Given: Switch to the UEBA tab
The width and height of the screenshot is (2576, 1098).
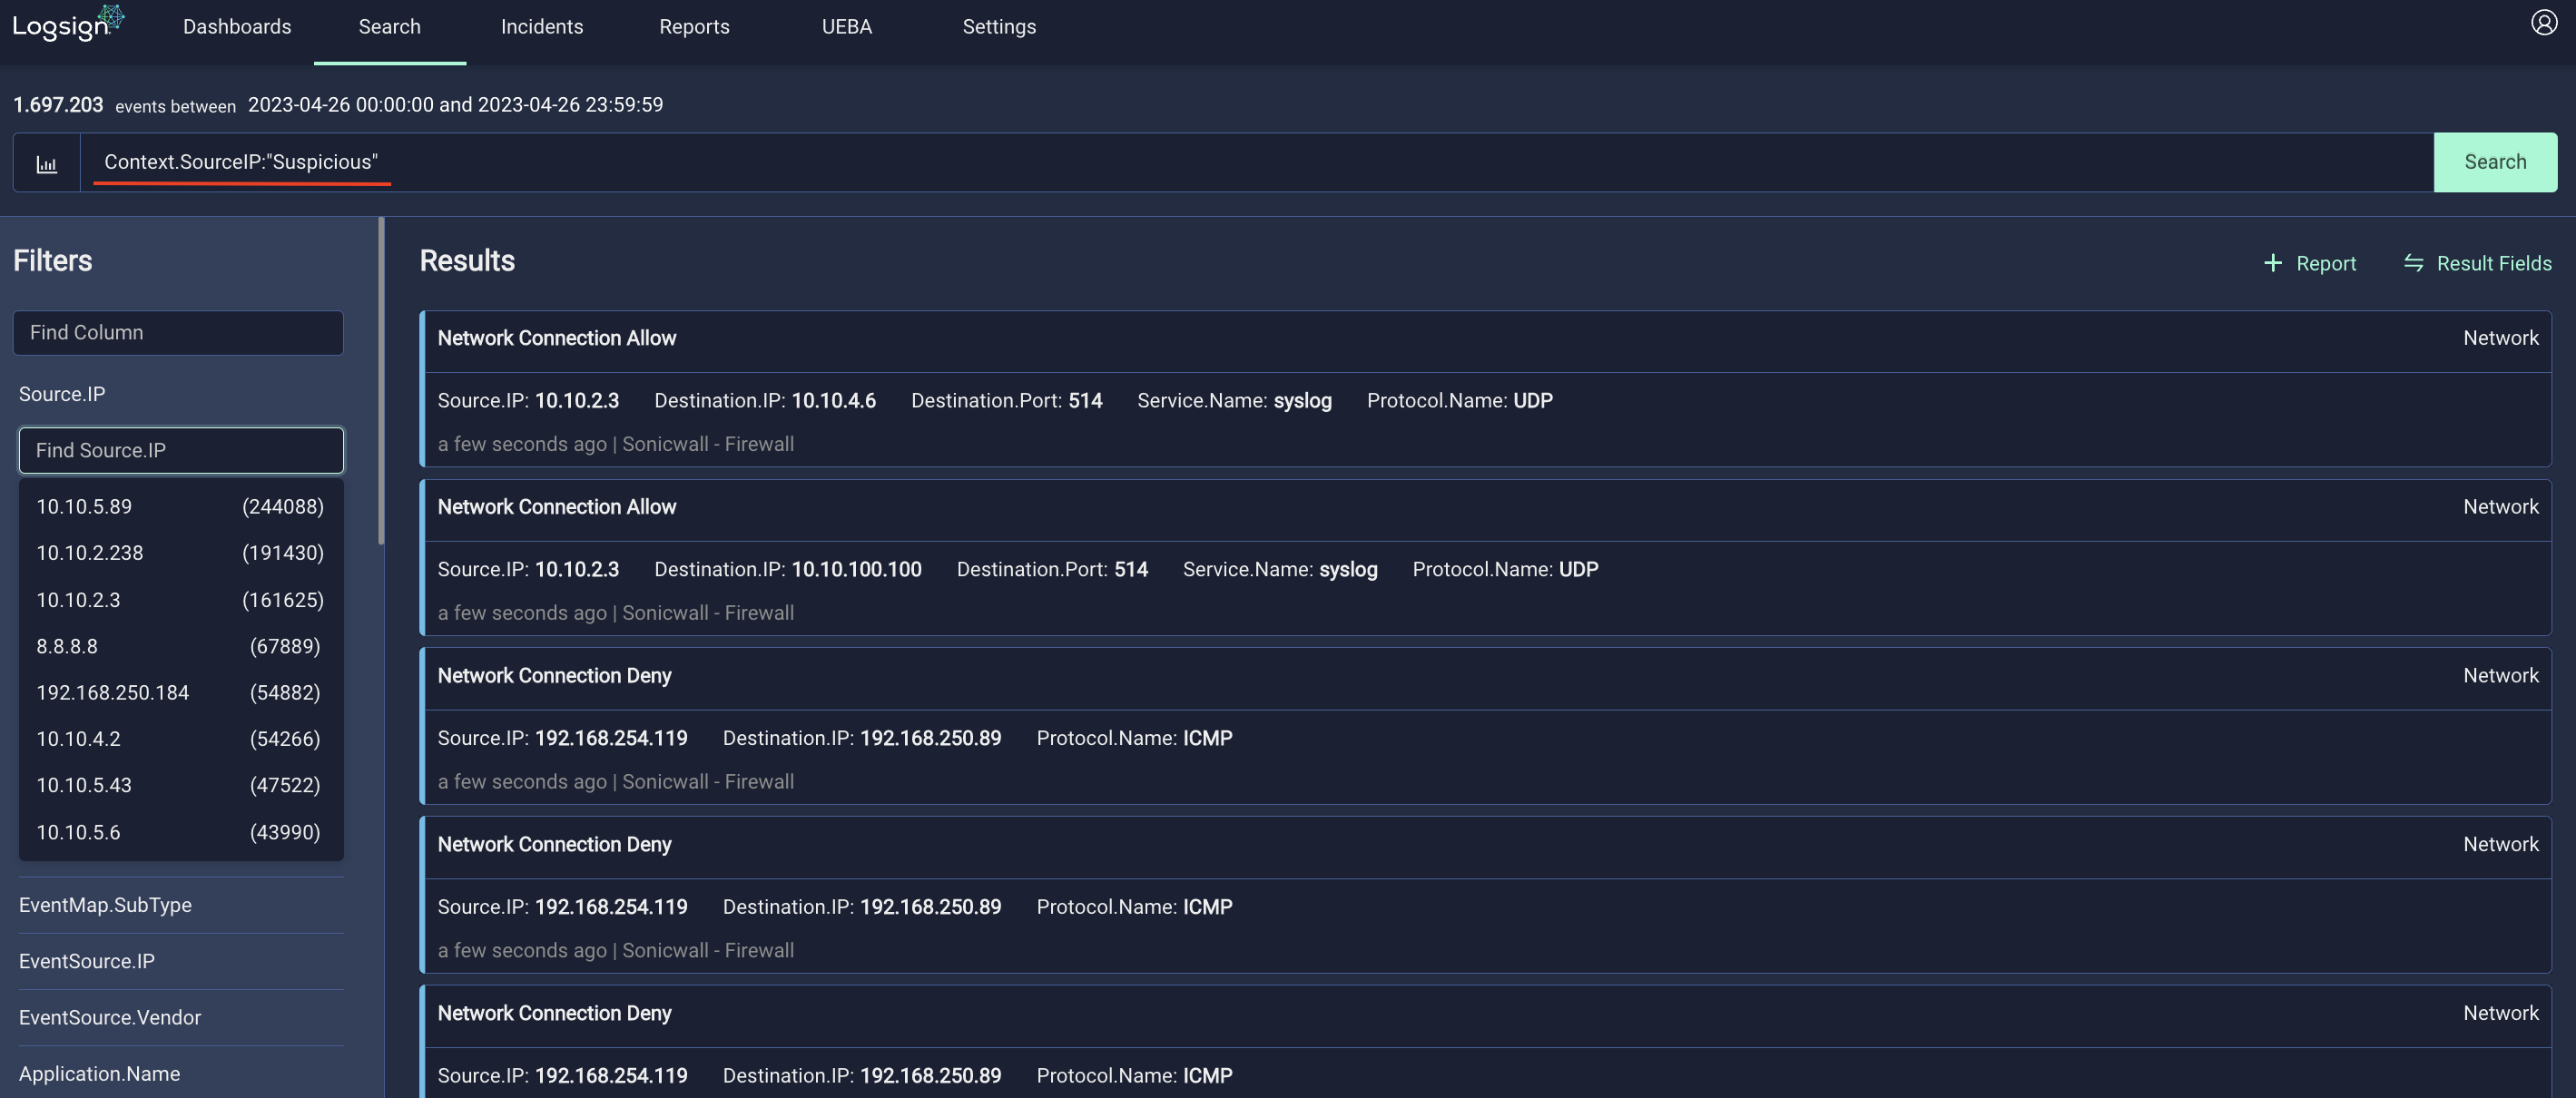Looking at the screenshot, I should pyautogui.click(x=847, y=27).
